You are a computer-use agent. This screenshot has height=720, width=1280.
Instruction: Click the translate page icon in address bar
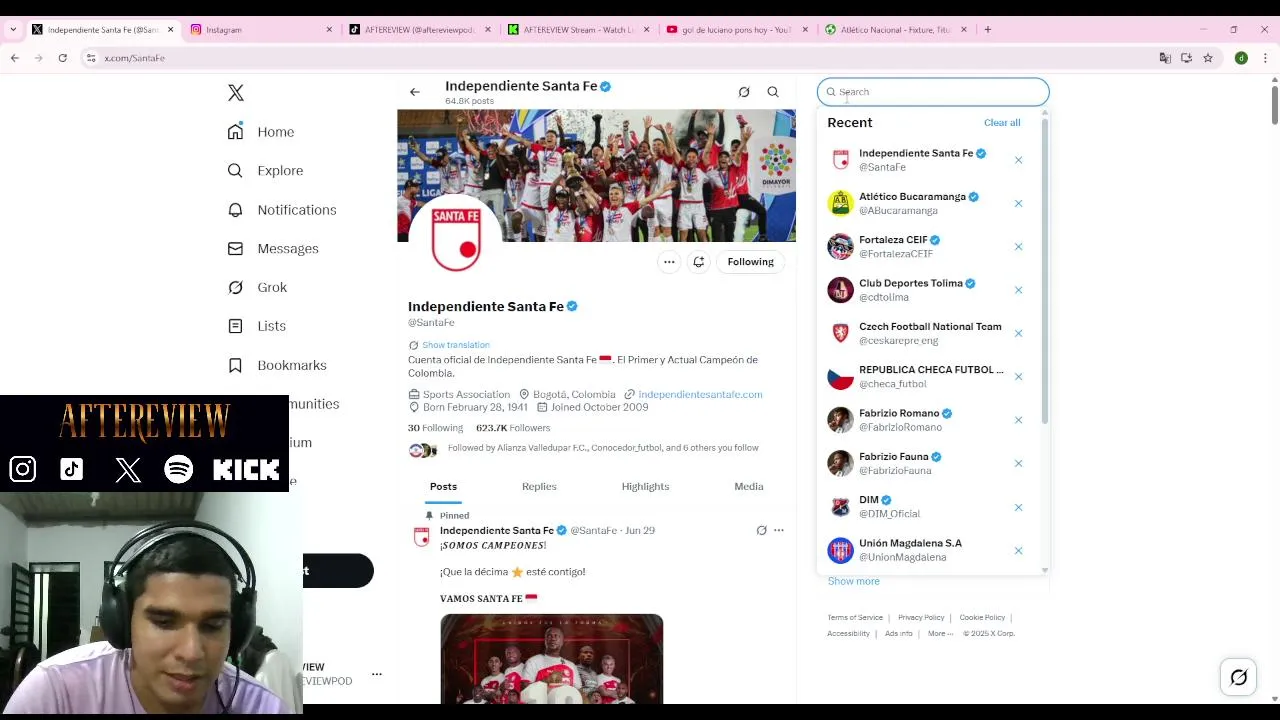(1165, 58)
